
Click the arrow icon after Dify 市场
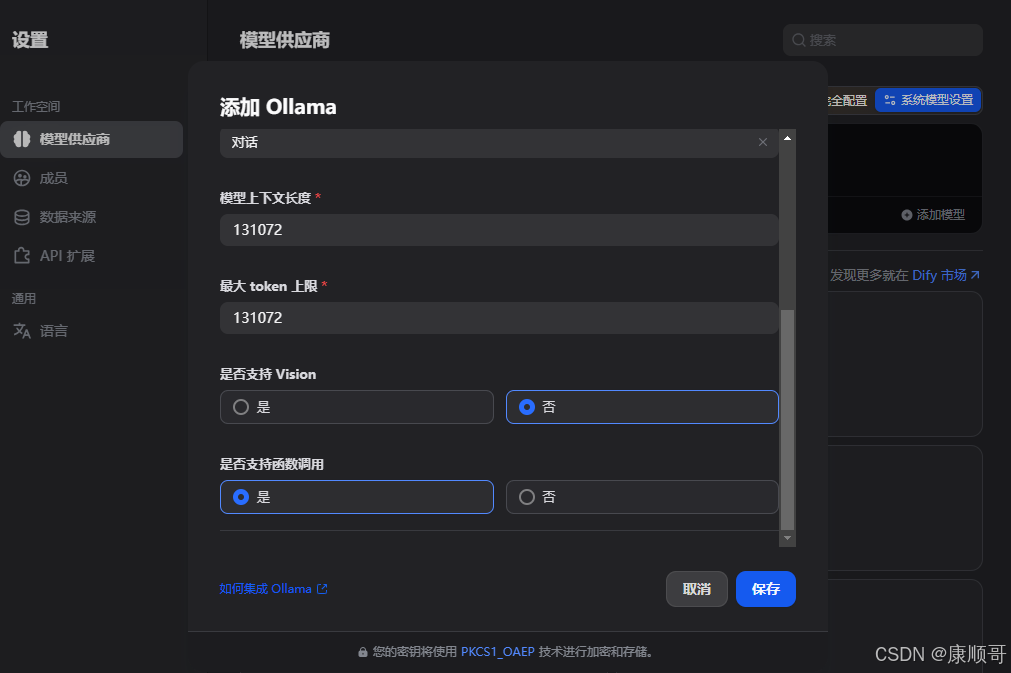pos(975,275)
